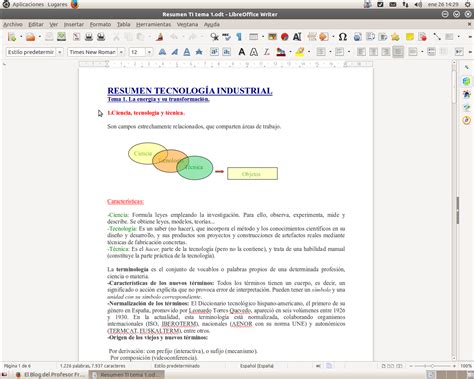Click the Clone formatting paintbrush icon
Screen dimensions: 474x379
click(x=159, y=37)
